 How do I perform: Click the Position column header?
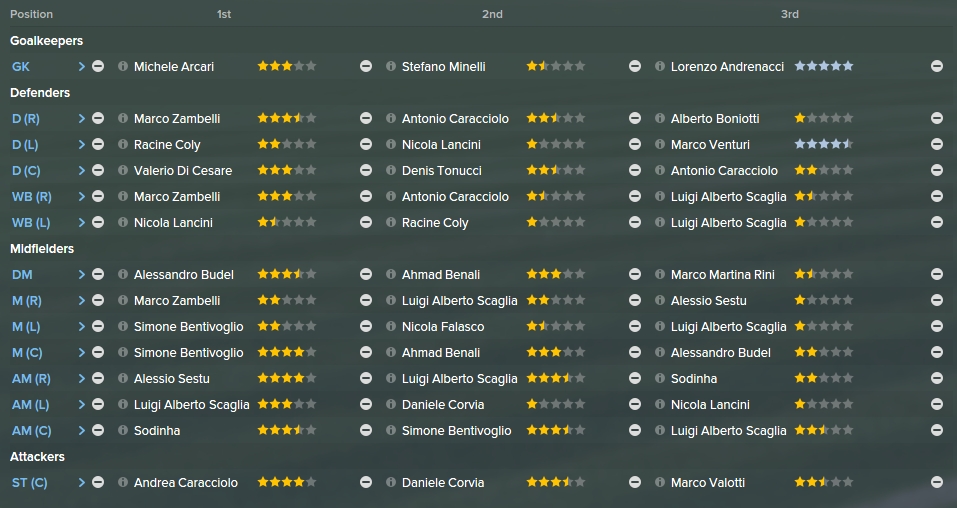click(x=32, y=14)
